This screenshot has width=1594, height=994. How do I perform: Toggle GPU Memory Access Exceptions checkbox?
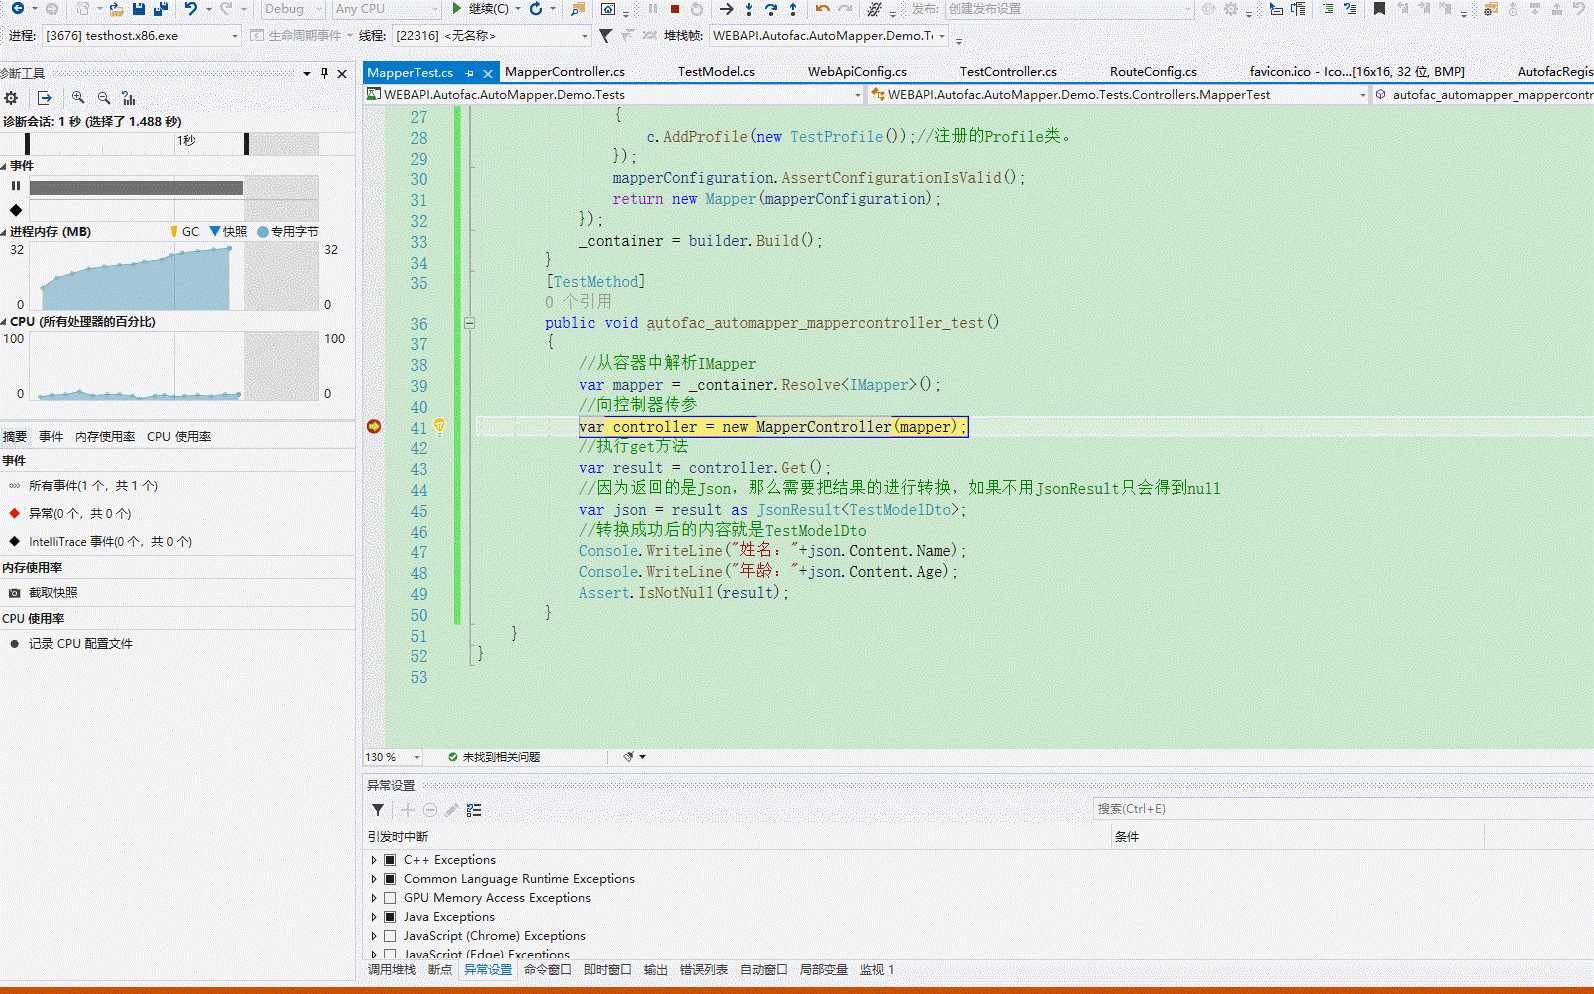click(390, 898)
